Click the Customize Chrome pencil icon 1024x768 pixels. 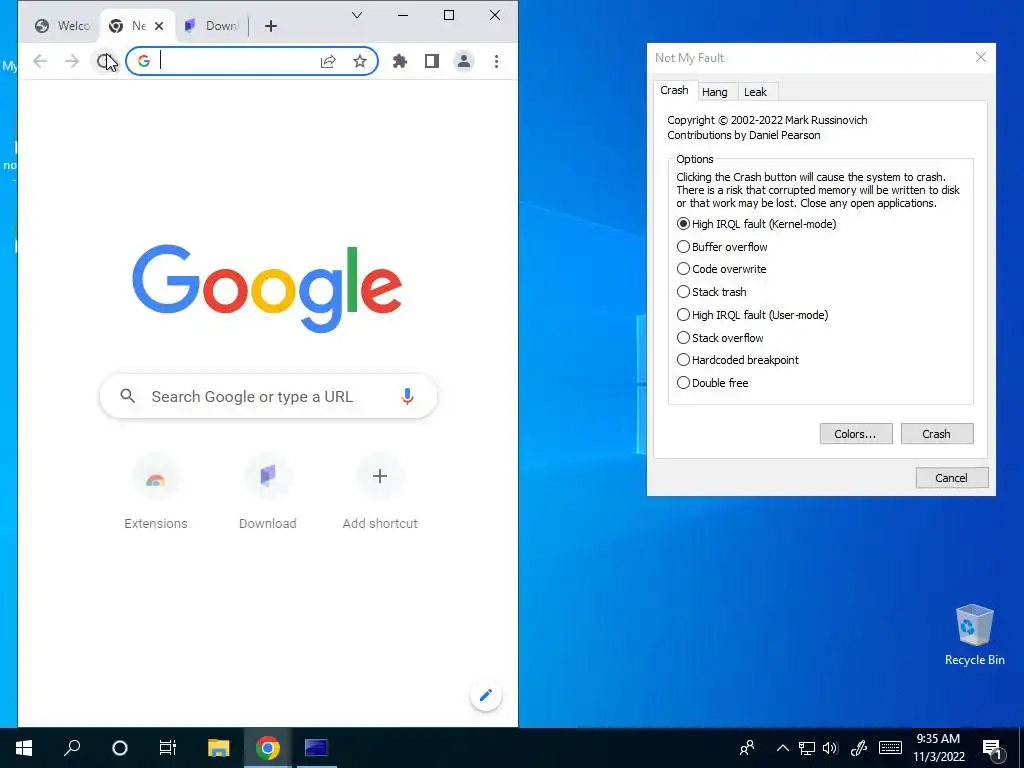485,696
